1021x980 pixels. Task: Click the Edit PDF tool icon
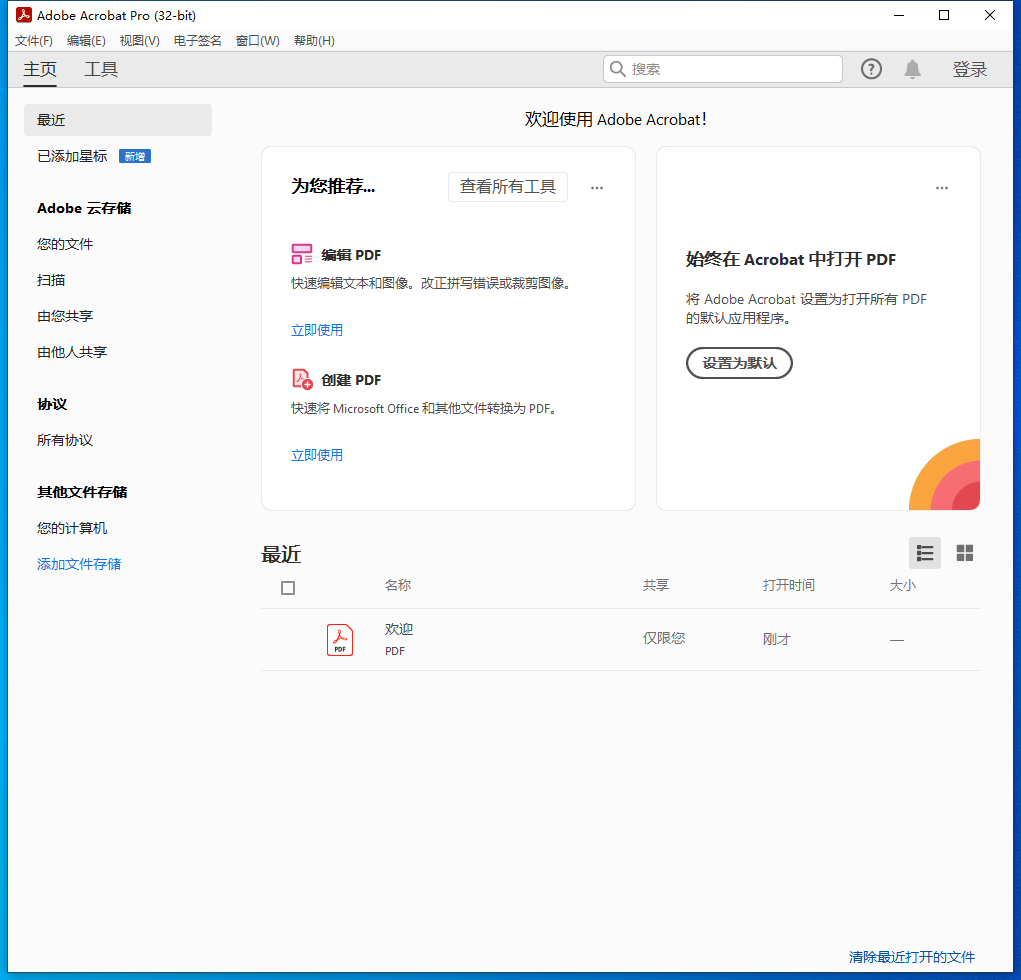click(301, 254)
